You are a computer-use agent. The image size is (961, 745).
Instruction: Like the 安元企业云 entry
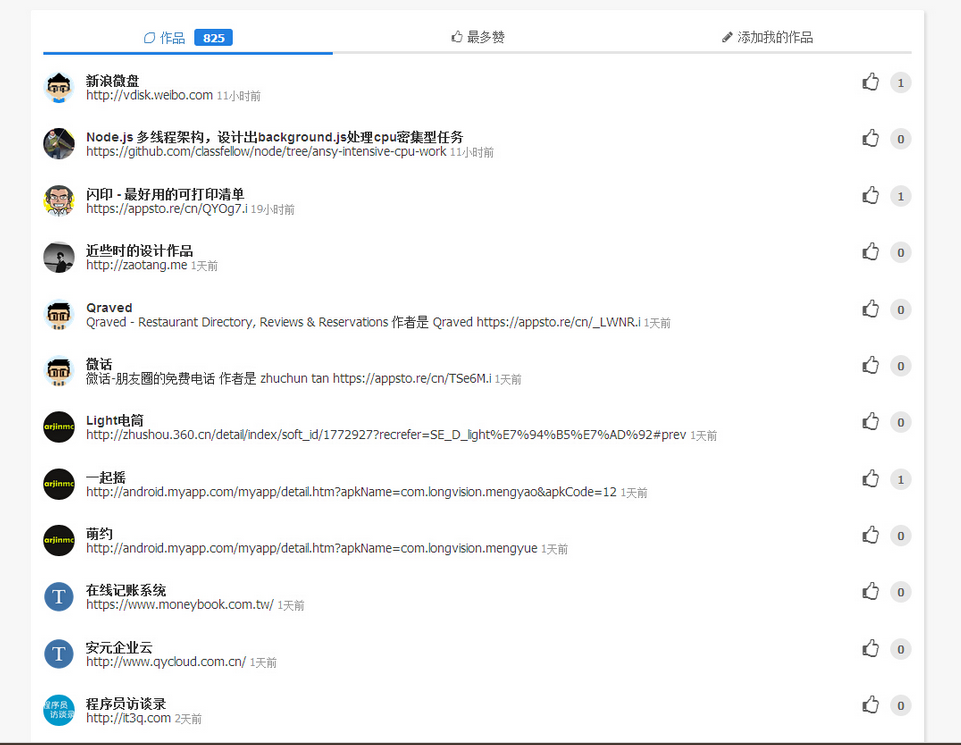(x=870, y=648)
